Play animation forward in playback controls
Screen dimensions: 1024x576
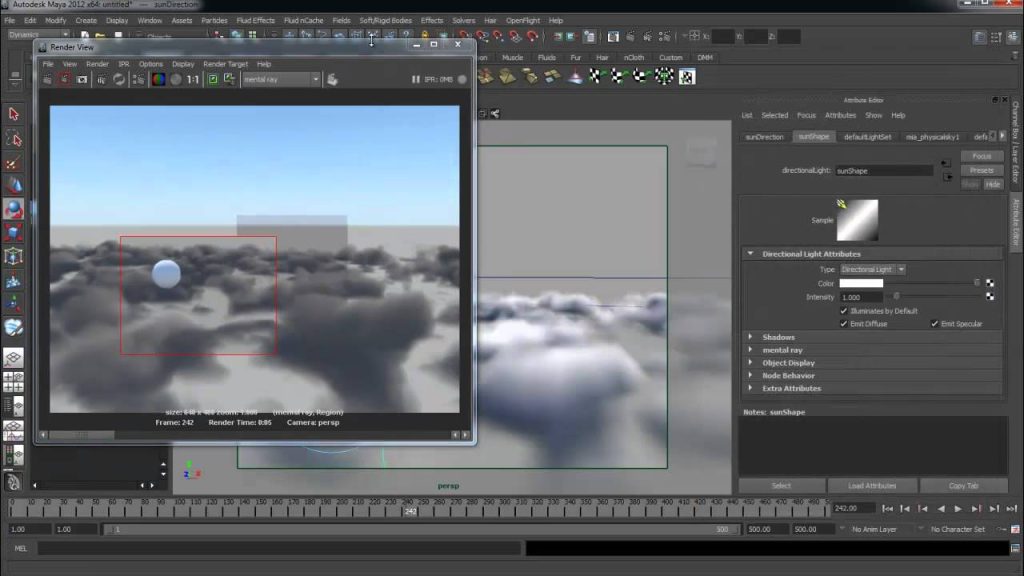click(x=958, y=509)
